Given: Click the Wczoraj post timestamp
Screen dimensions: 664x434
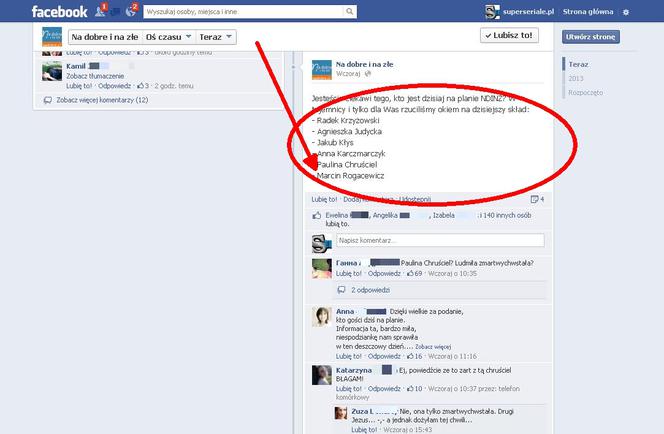Looking at the screenshot, I should click(348, 74).
